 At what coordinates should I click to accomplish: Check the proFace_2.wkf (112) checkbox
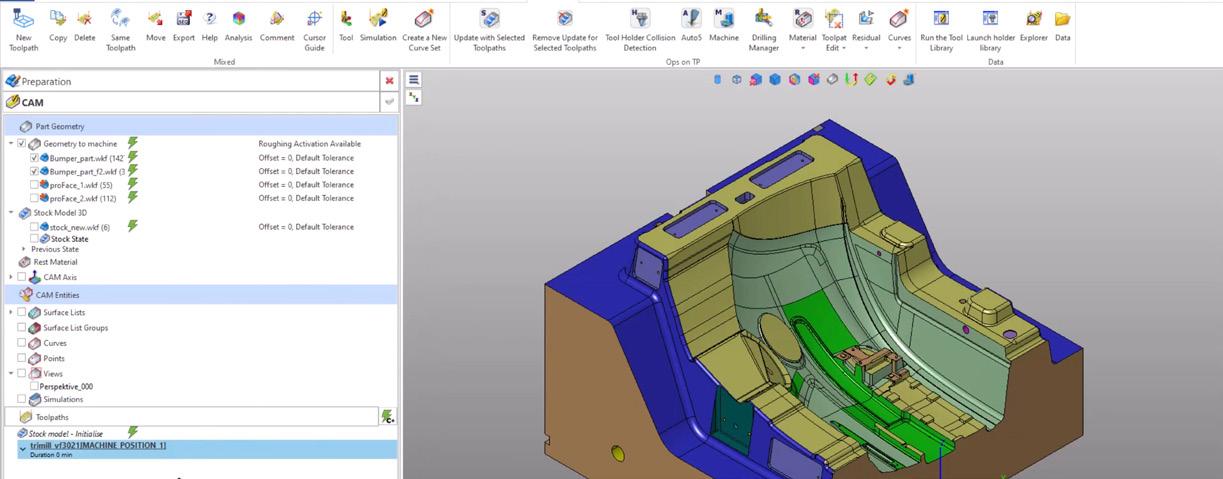coord(35,198)
